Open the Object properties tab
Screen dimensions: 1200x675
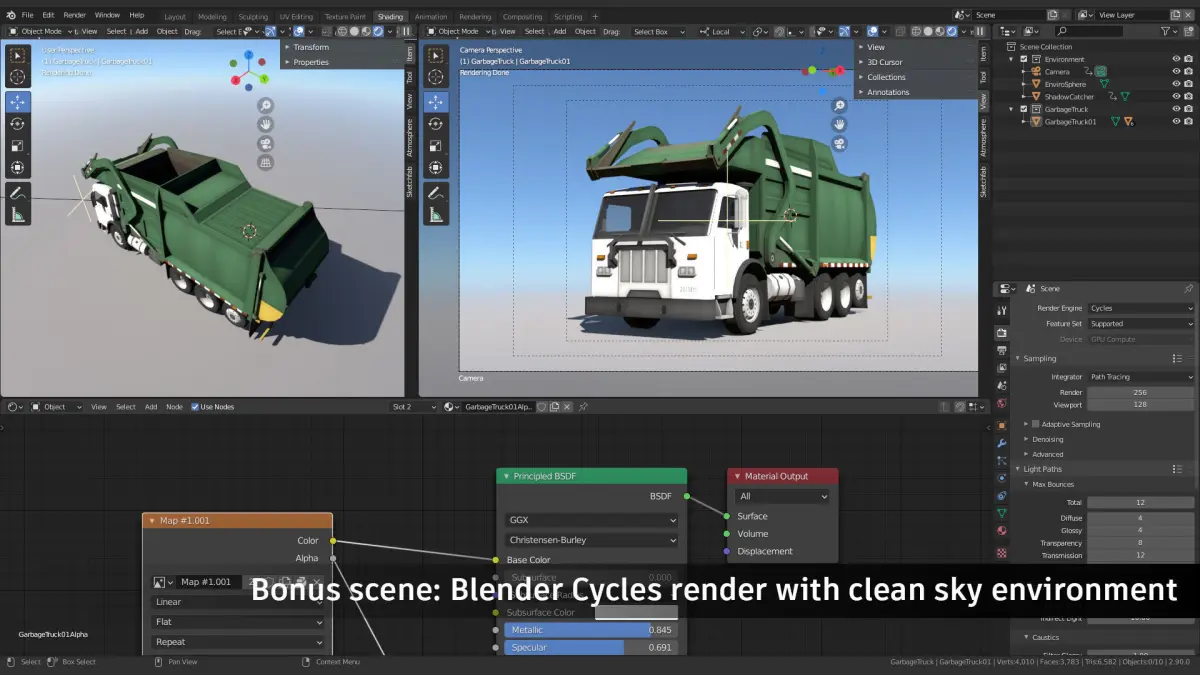(1002, 425)
